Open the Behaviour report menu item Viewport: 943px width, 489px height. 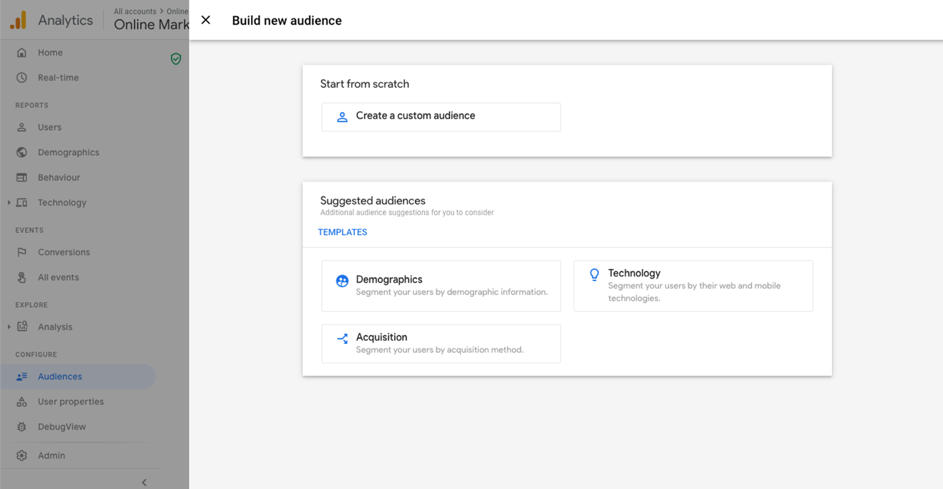(58, 178)
